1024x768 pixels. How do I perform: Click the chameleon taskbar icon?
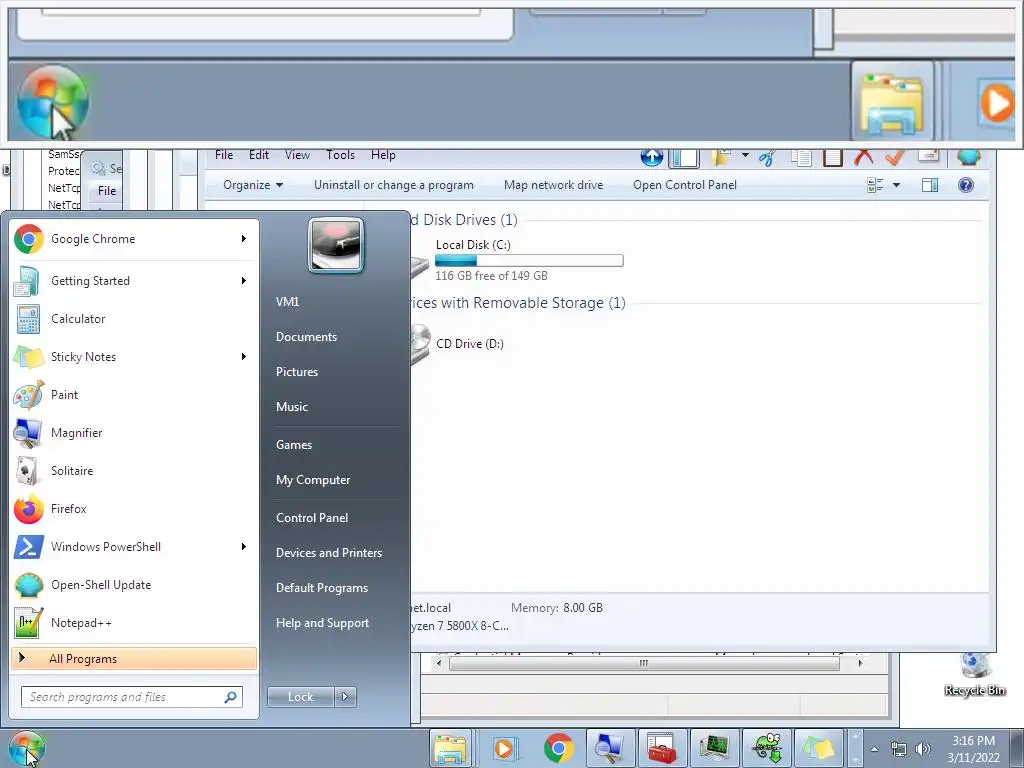click(x=767, y=748)
